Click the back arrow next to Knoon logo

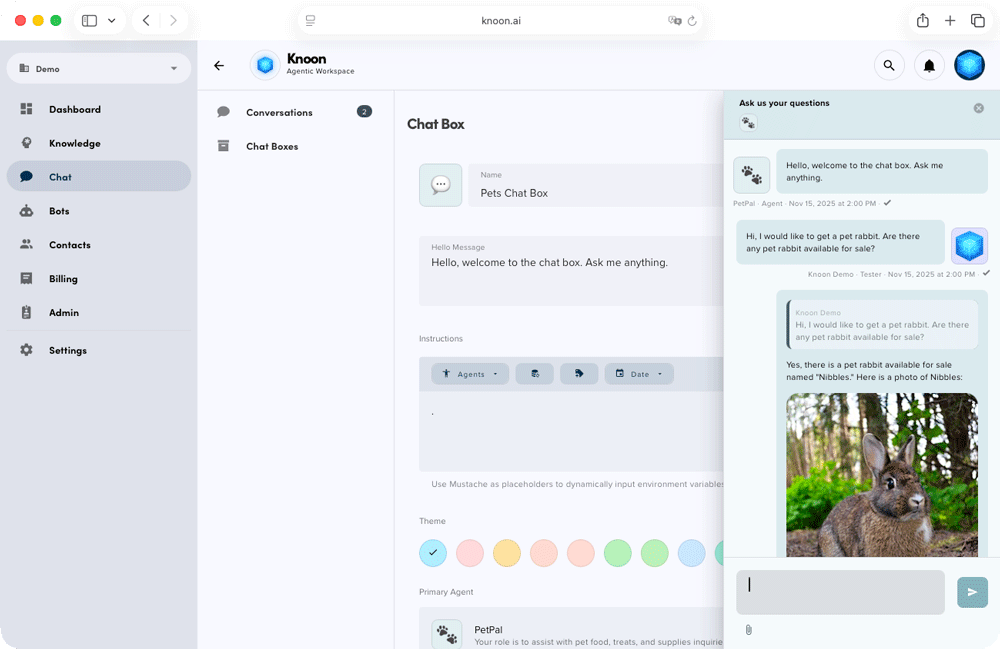219,65
